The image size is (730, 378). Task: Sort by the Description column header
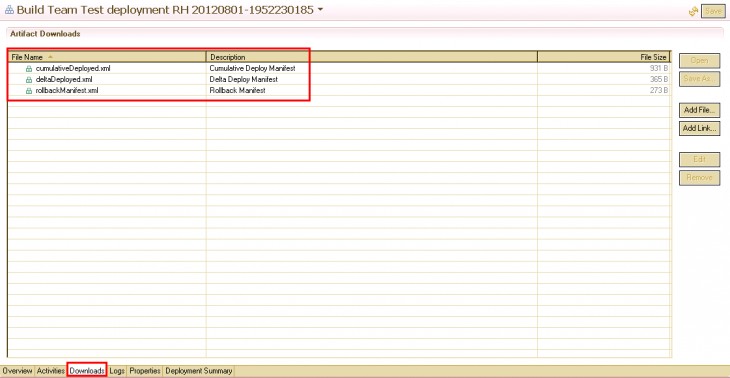tap(372, 57)
